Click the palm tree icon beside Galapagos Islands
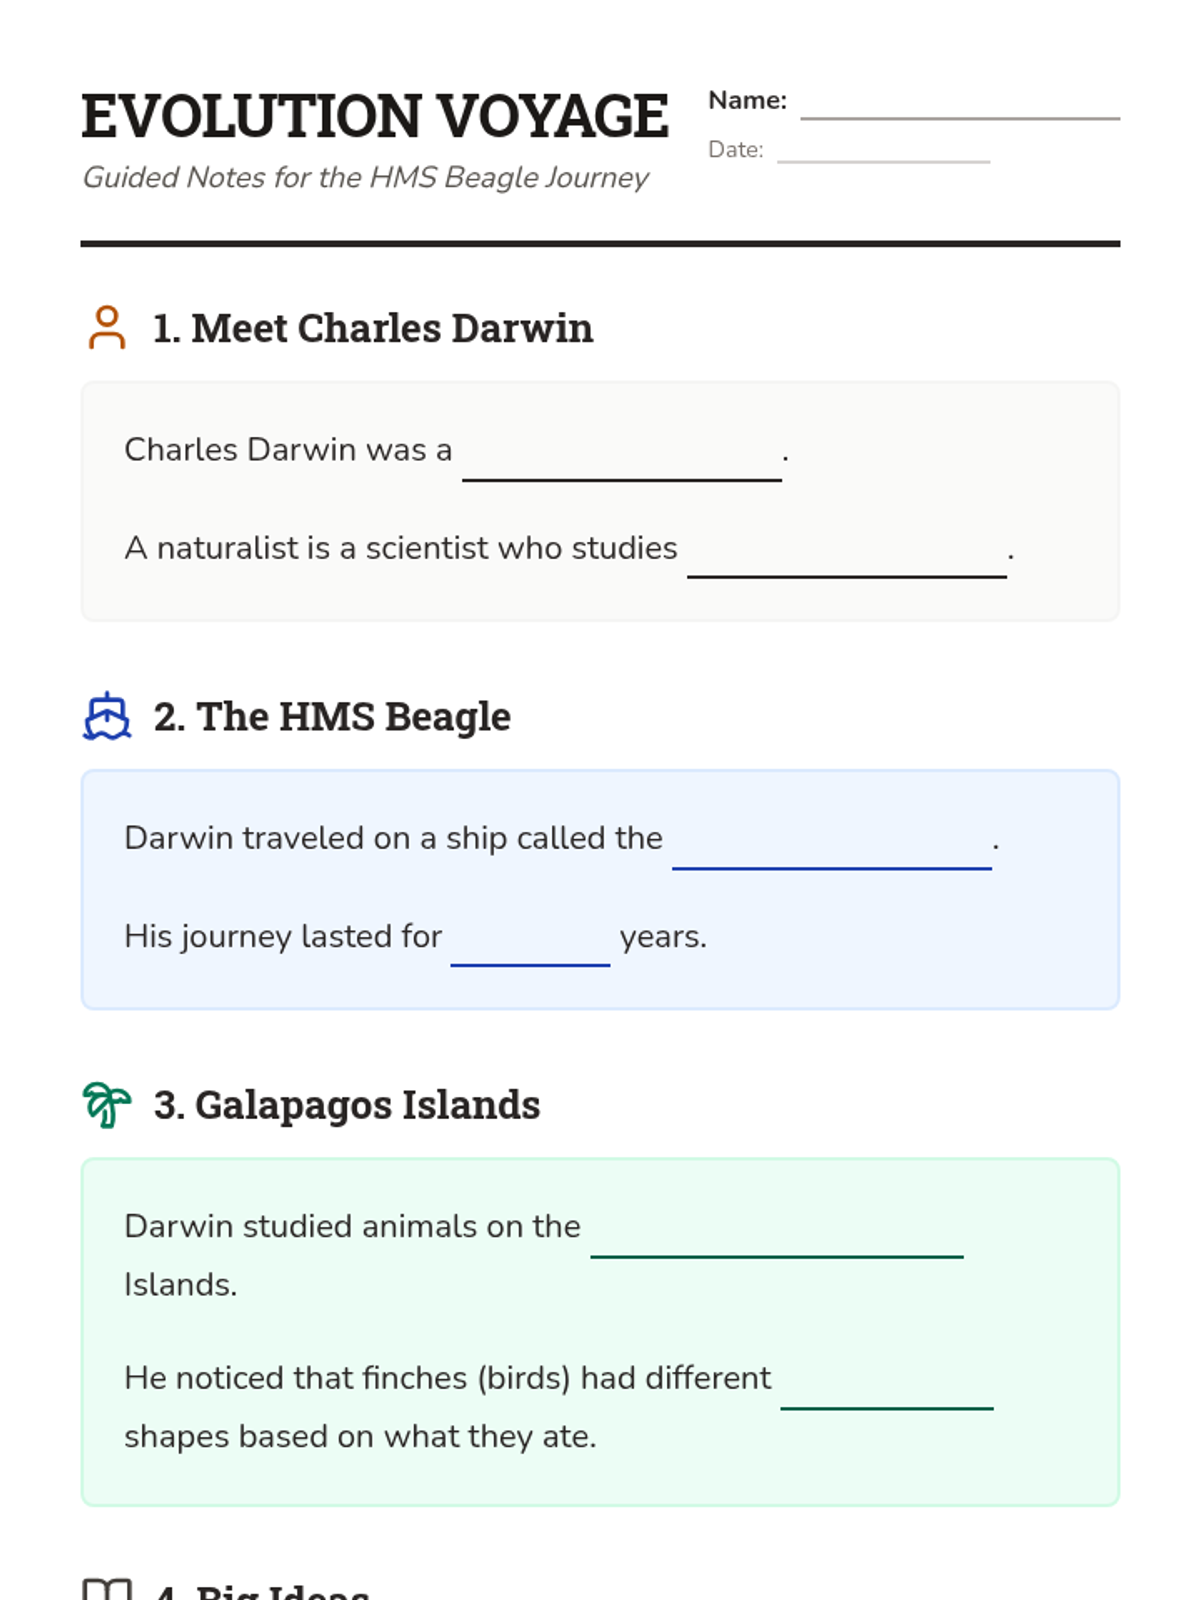 click(107, 1105)
